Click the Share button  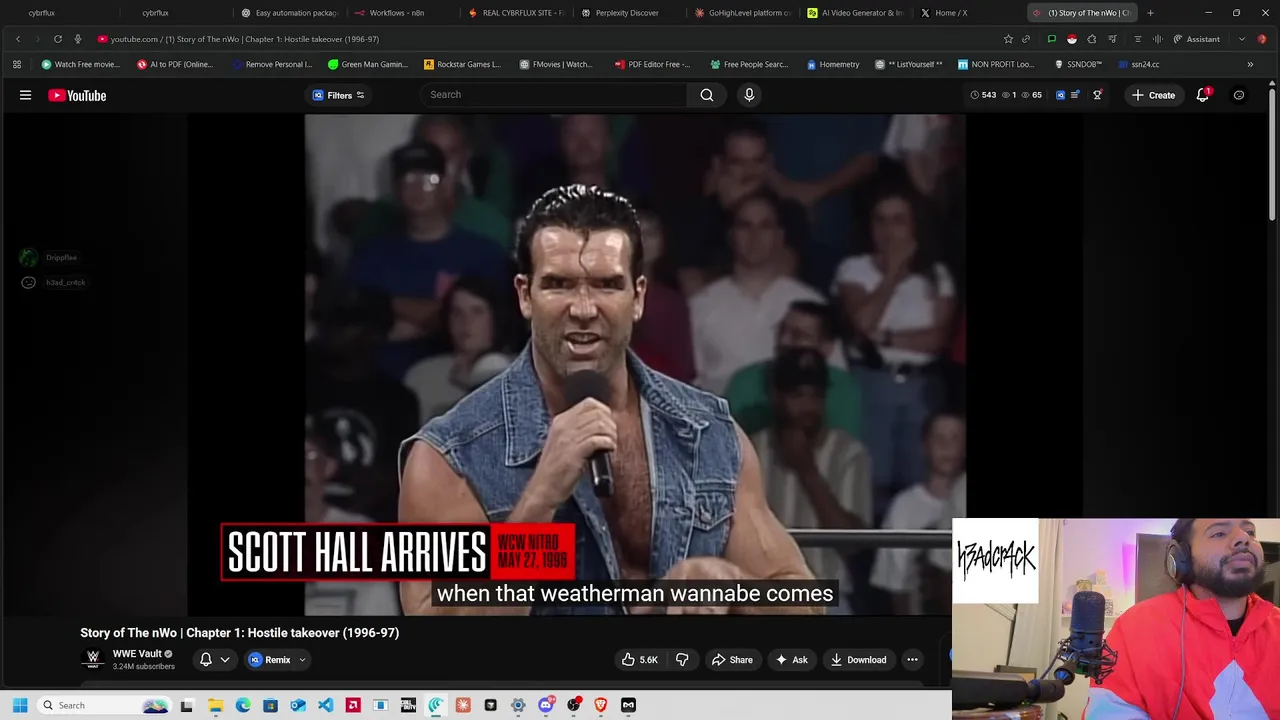732,660
